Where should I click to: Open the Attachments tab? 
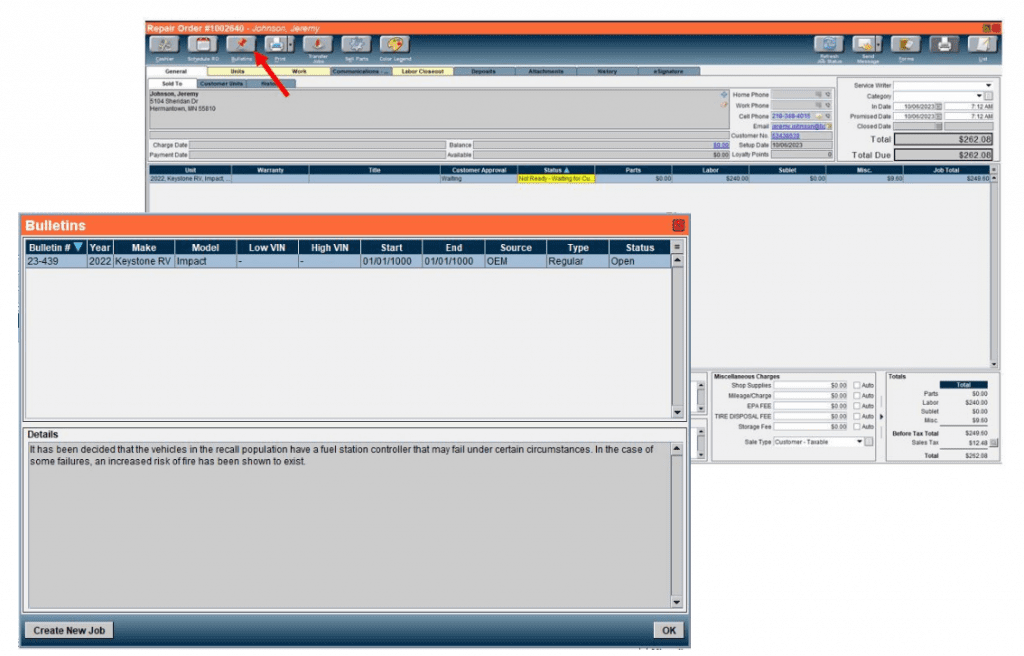pos(546,72)
